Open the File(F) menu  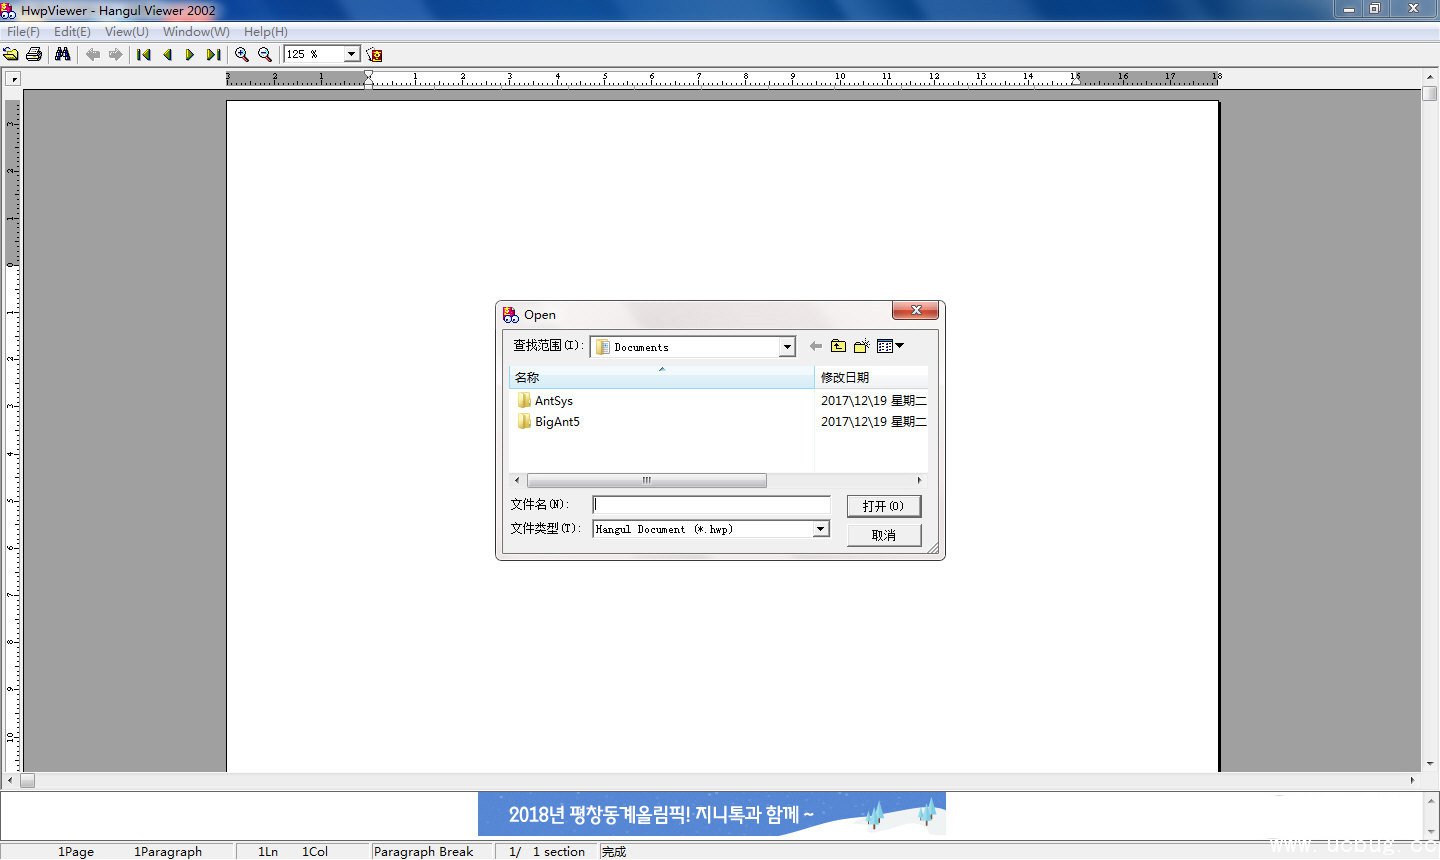pyautogui.click(x=23, y=31)
